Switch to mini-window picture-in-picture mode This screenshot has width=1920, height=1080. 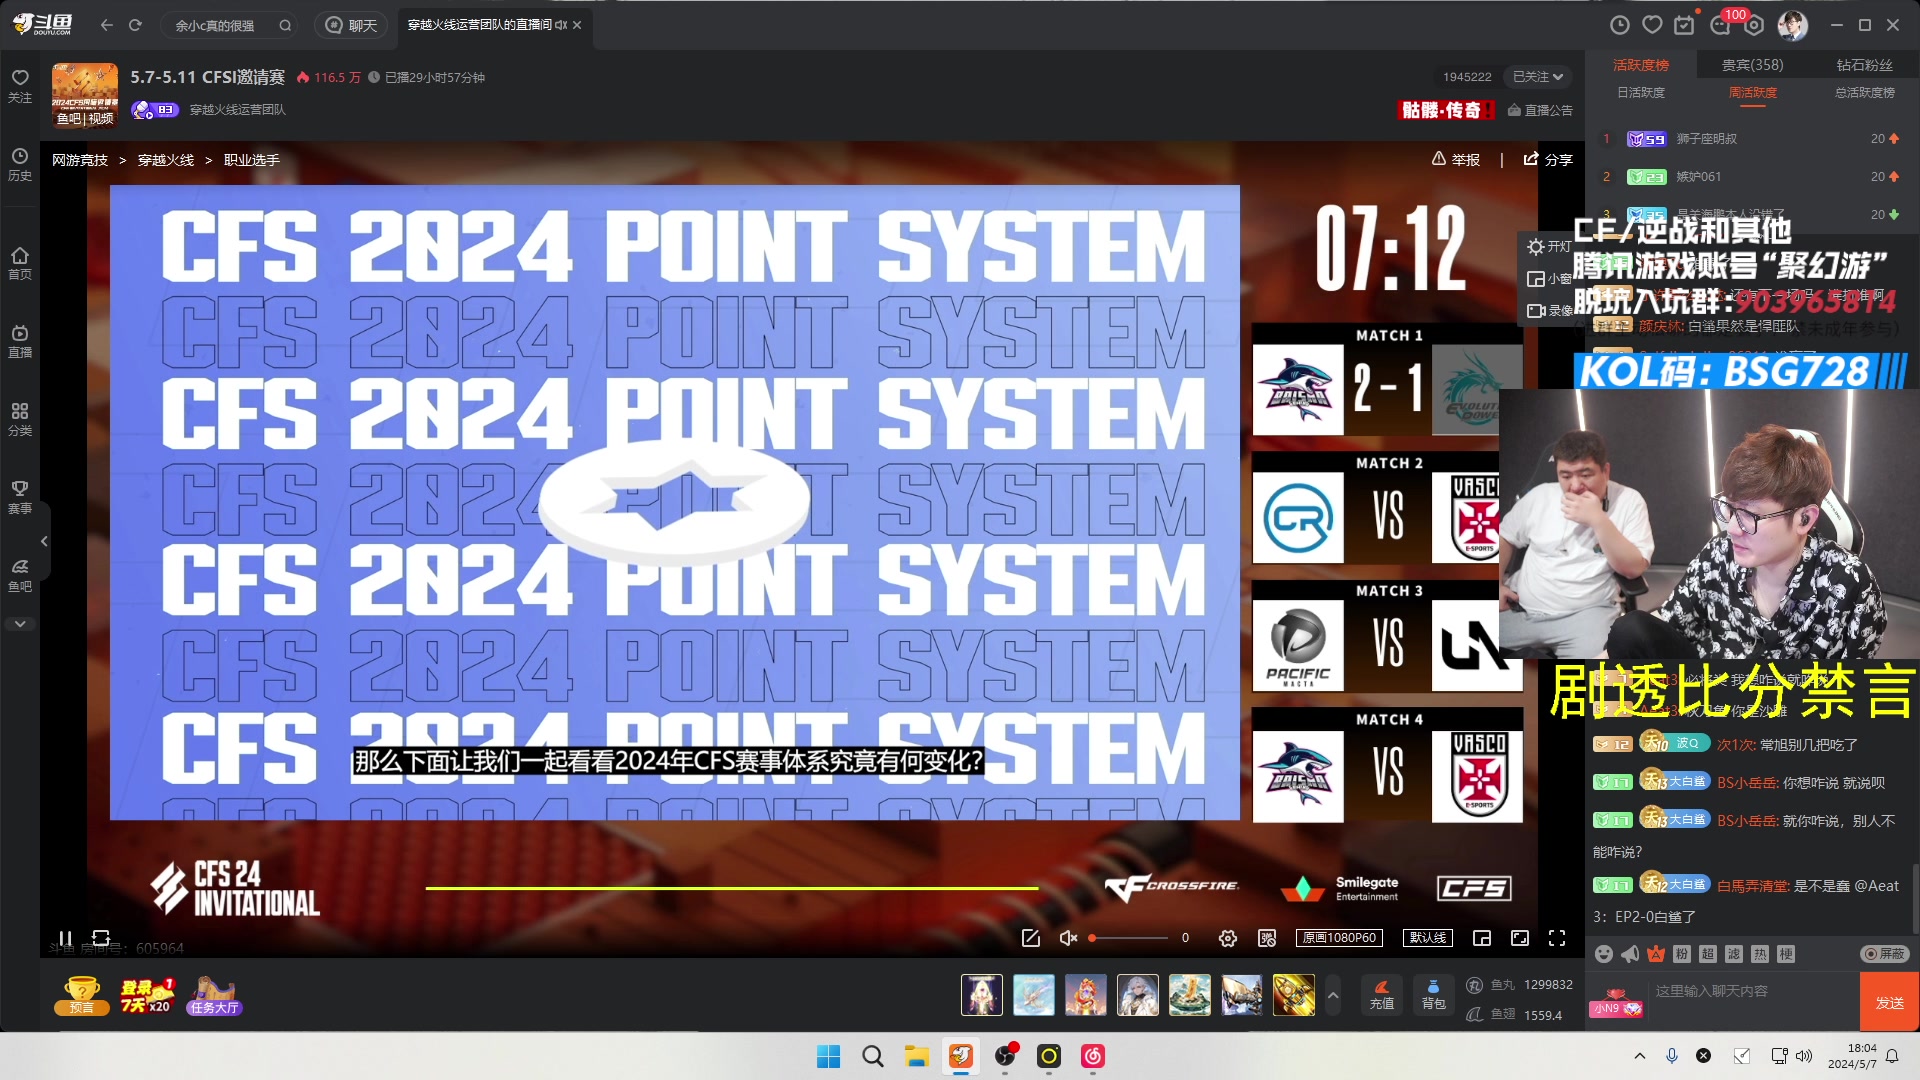[1482, 938]
